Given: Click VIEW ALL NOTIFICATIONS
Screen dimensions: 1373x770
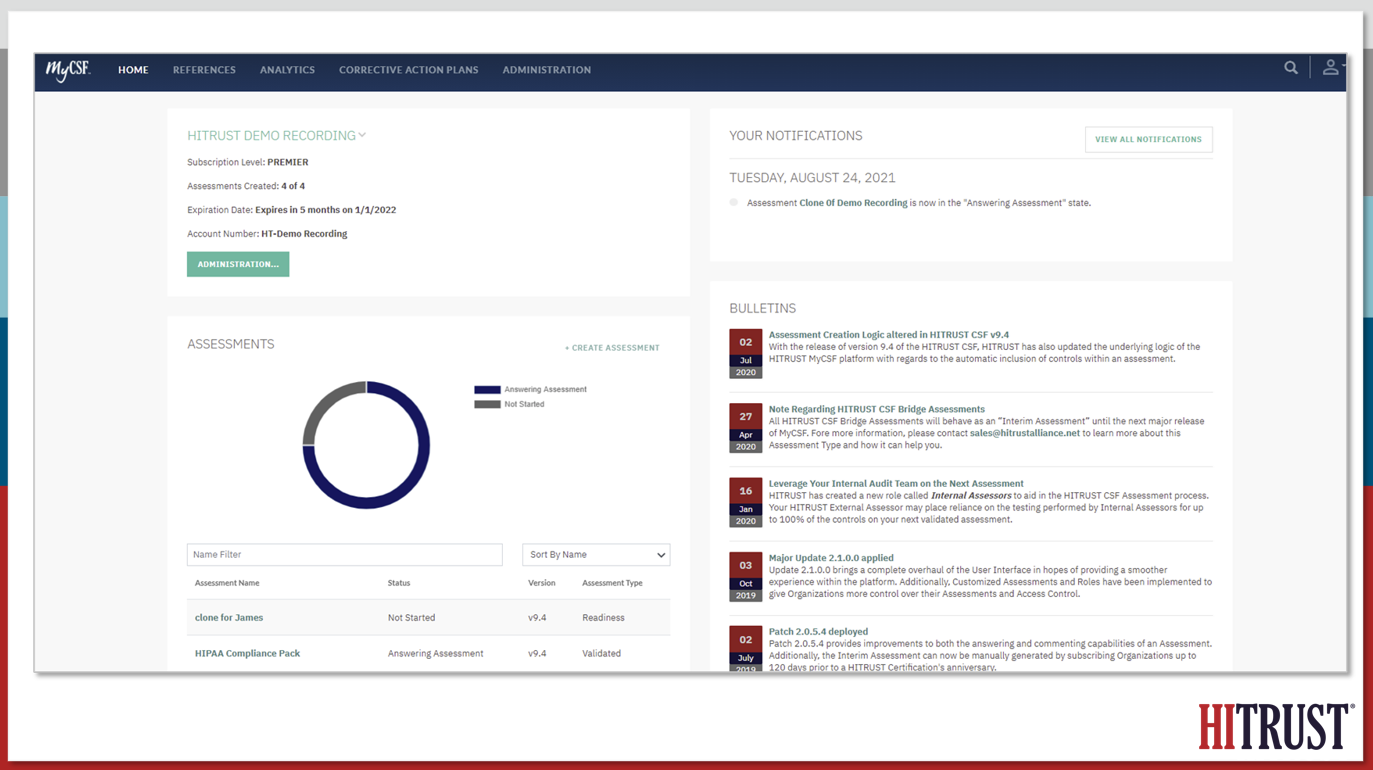Looking at the screenshot, I should click(x=1148, y=139).
